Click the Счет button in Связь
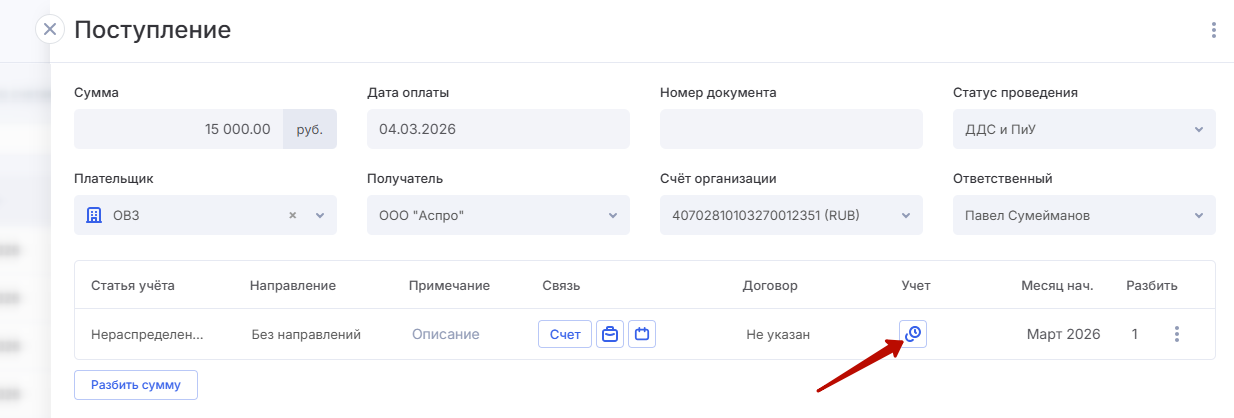The image size is (1234, 418). [x=565, y=334]
